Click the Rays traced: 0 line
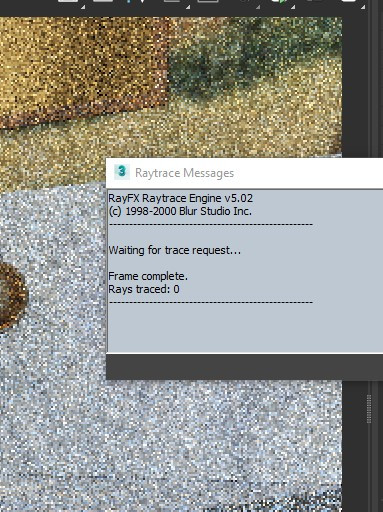The height and width of the screenshot is (512, 383). 144,289
